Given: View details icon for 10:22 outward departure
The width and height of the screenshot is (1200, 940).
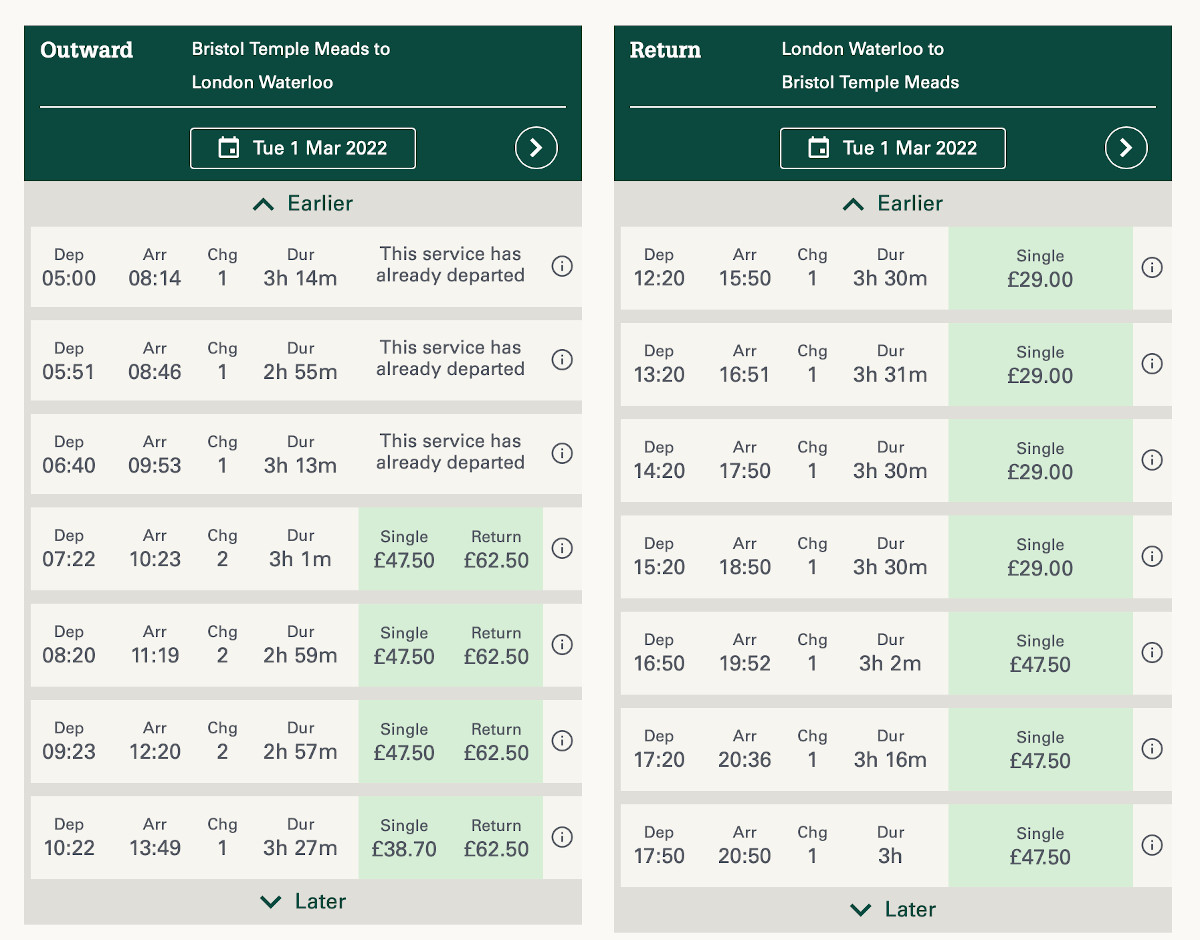Looking at the screenshot, I should pyautogui.click(x=562, y=837).
